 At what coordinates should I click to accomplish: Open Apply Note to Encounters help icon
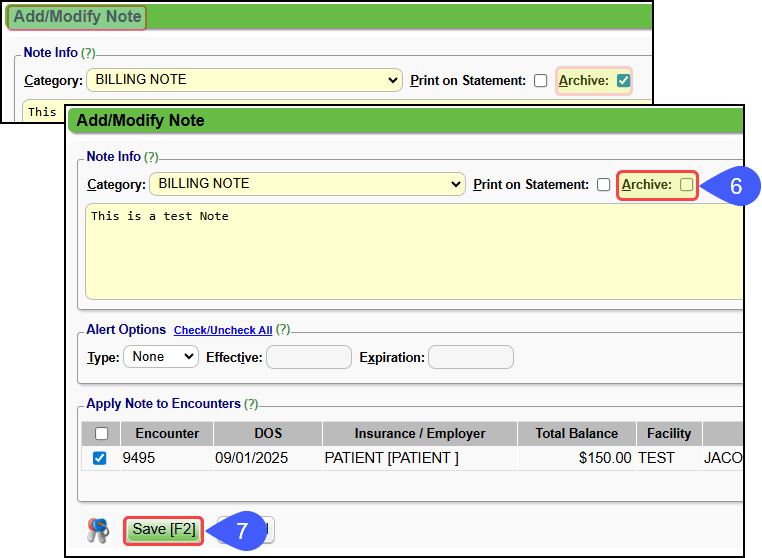251,404
